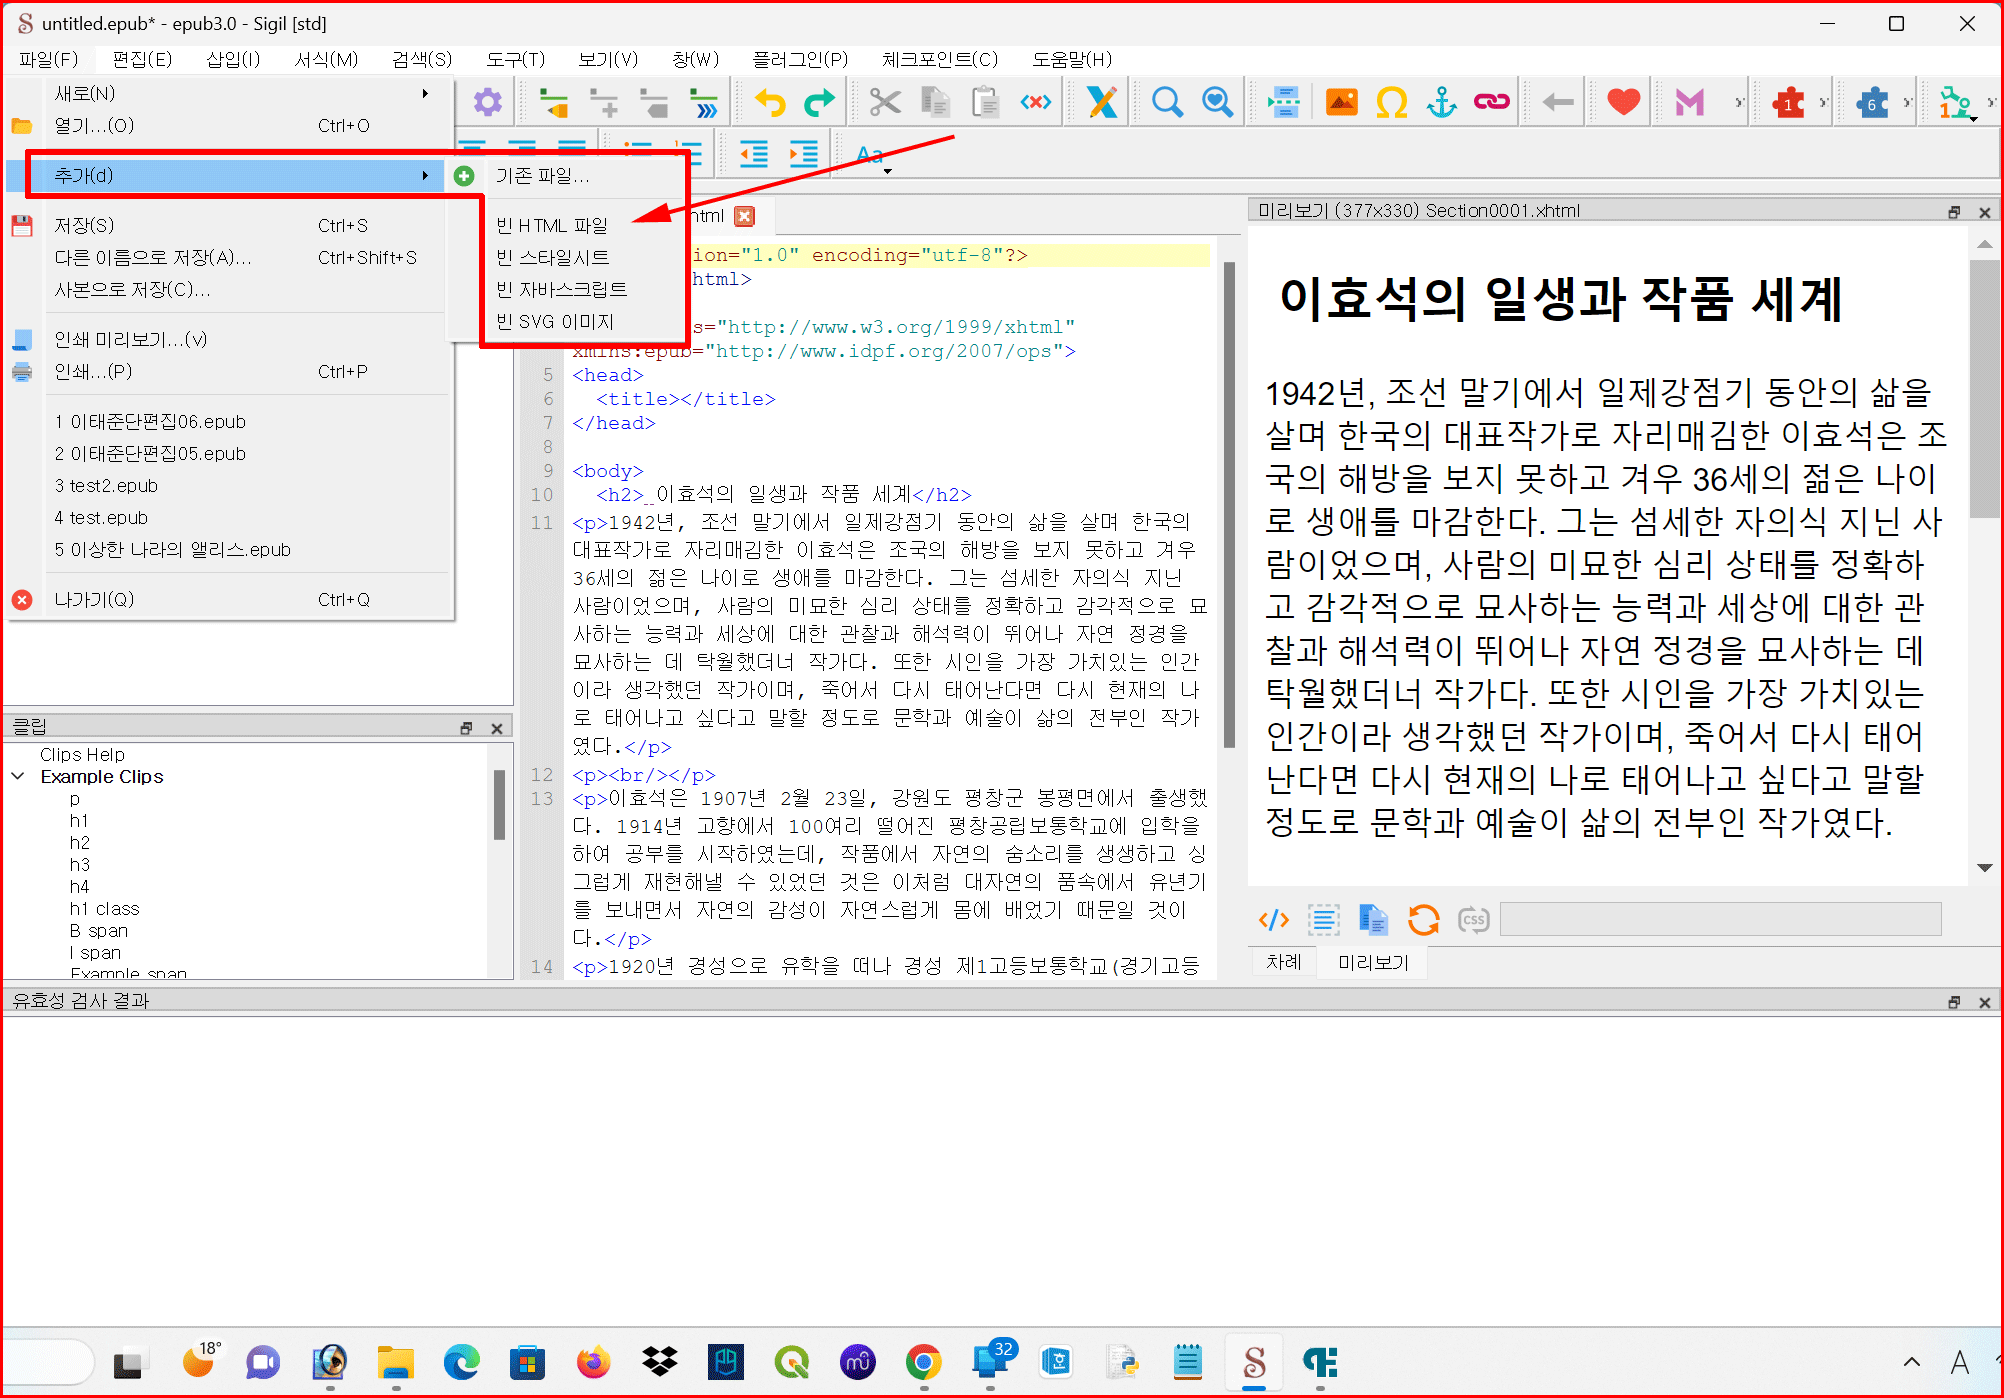Float the Clips panel with undock button
The height and width of the screenshot is (1398, 2004).
[x=466, y=728]
